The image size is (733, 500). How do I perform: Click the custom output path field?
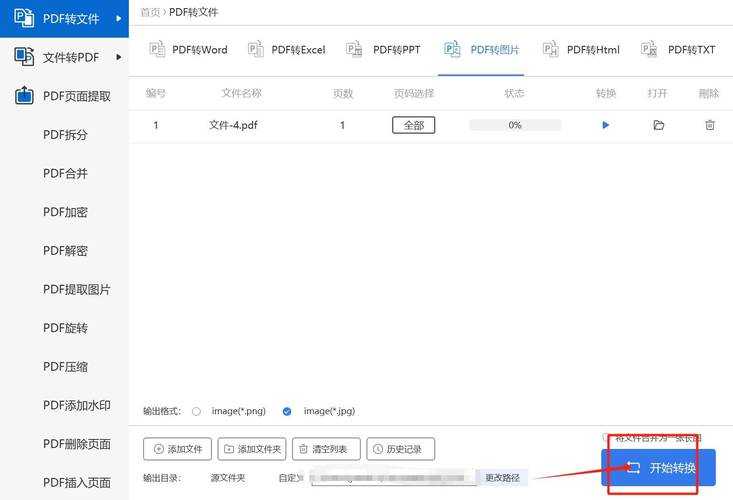393,478
